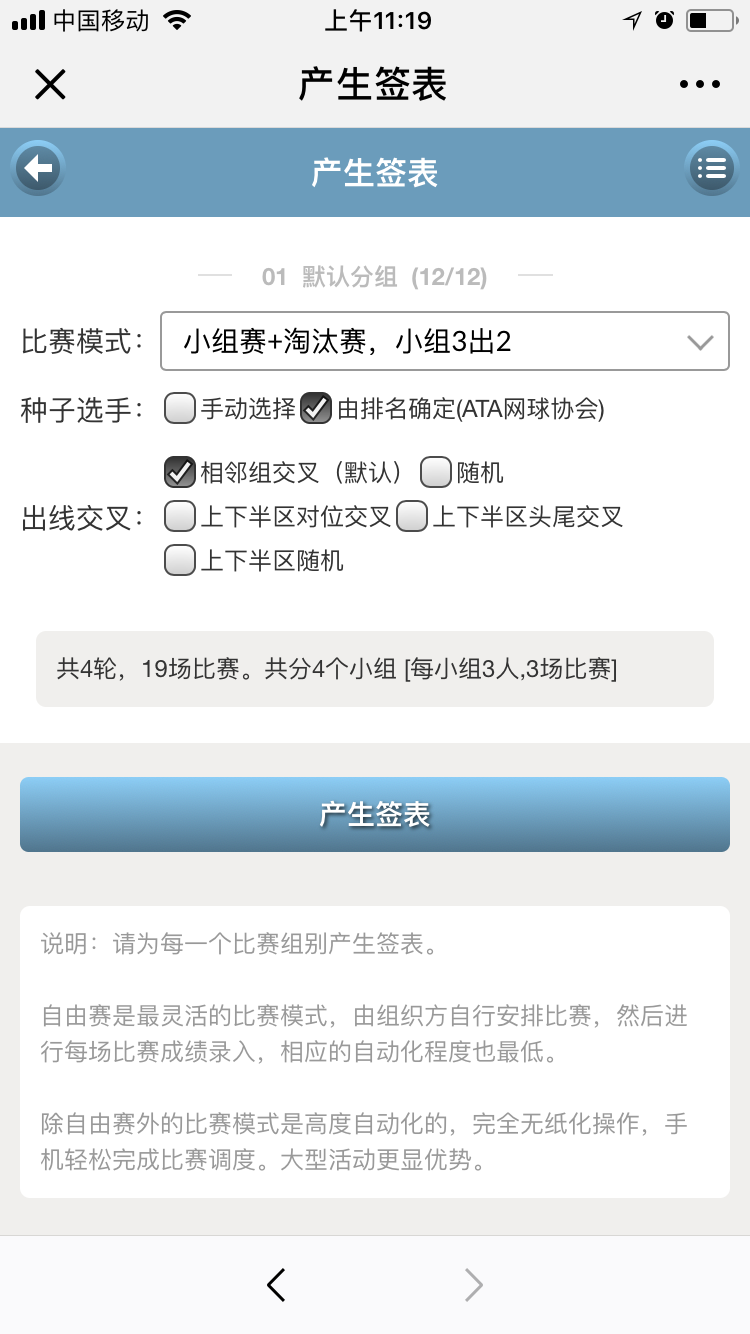Tap the alarm clock status icon
The height and width of the screenshot is (1334, 750).
(664, 20)
